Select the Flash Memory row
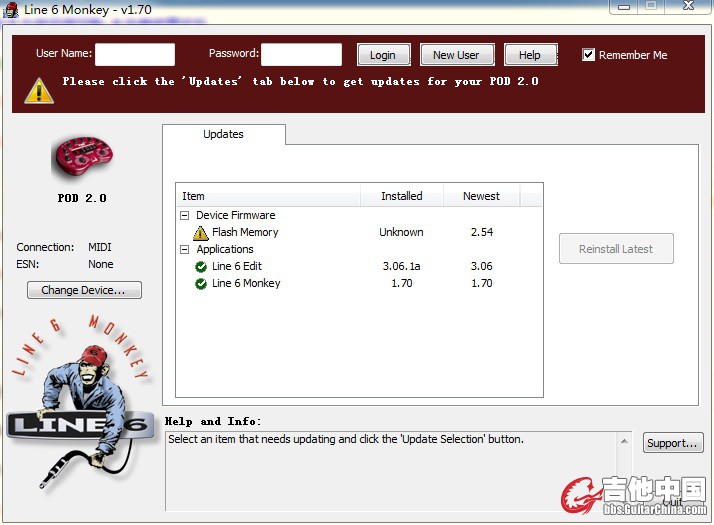The image size is (714, 525). tap(245, 232)
